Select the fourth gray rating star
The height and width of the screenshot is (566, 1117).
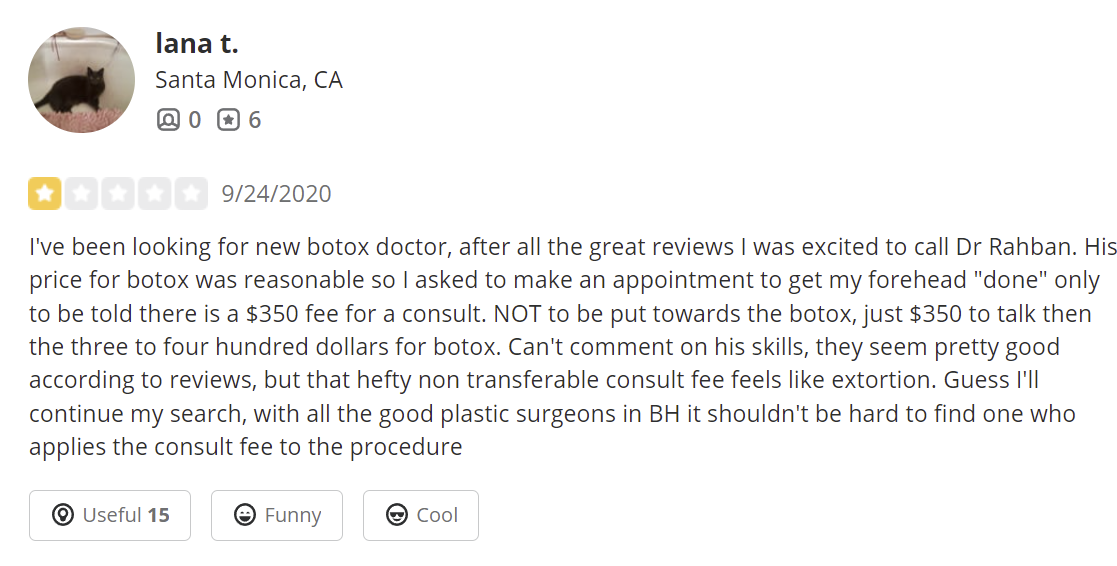point(154,193)
